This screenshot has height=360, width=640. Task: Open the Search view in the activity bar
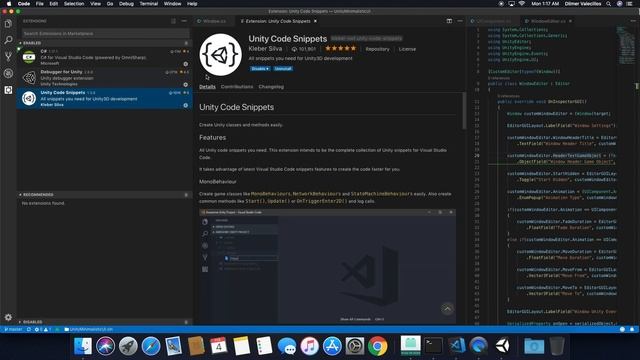[8, 40]
